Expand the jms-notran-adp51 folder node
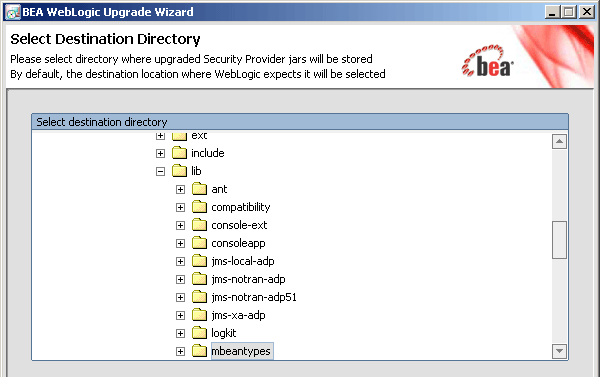 (181, 297)
